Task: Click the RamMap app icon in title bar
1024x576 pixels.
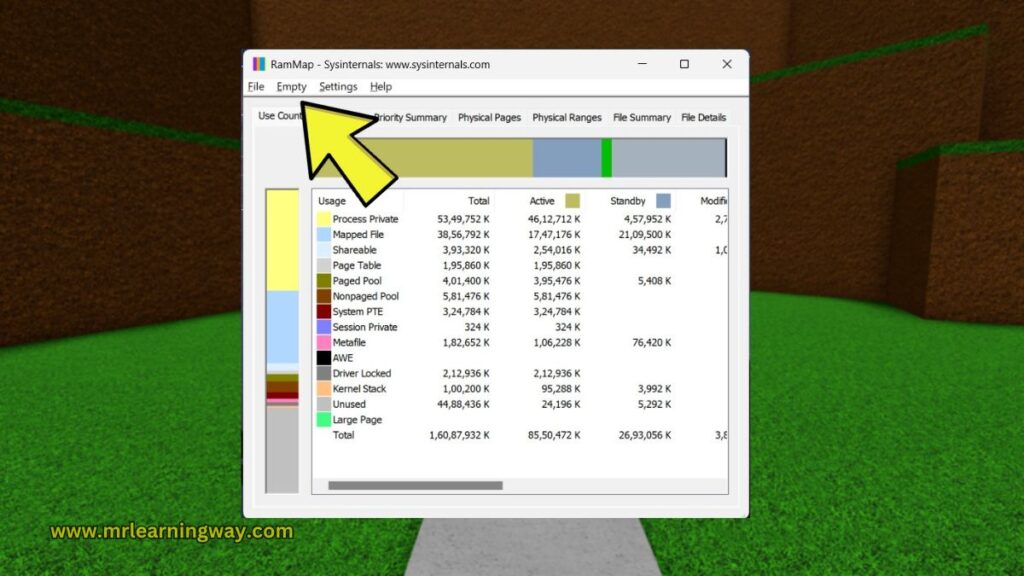Action: [260, 64]
